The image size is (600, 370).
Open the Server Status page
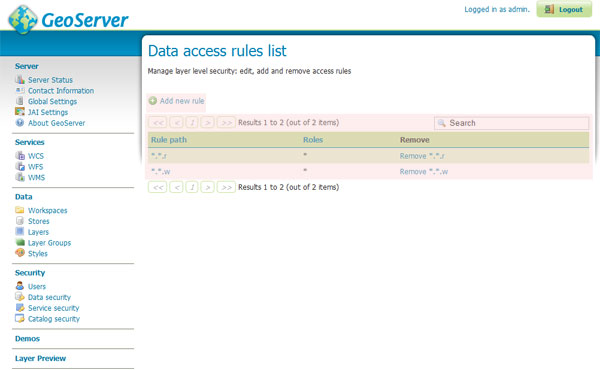pos(50,80)
